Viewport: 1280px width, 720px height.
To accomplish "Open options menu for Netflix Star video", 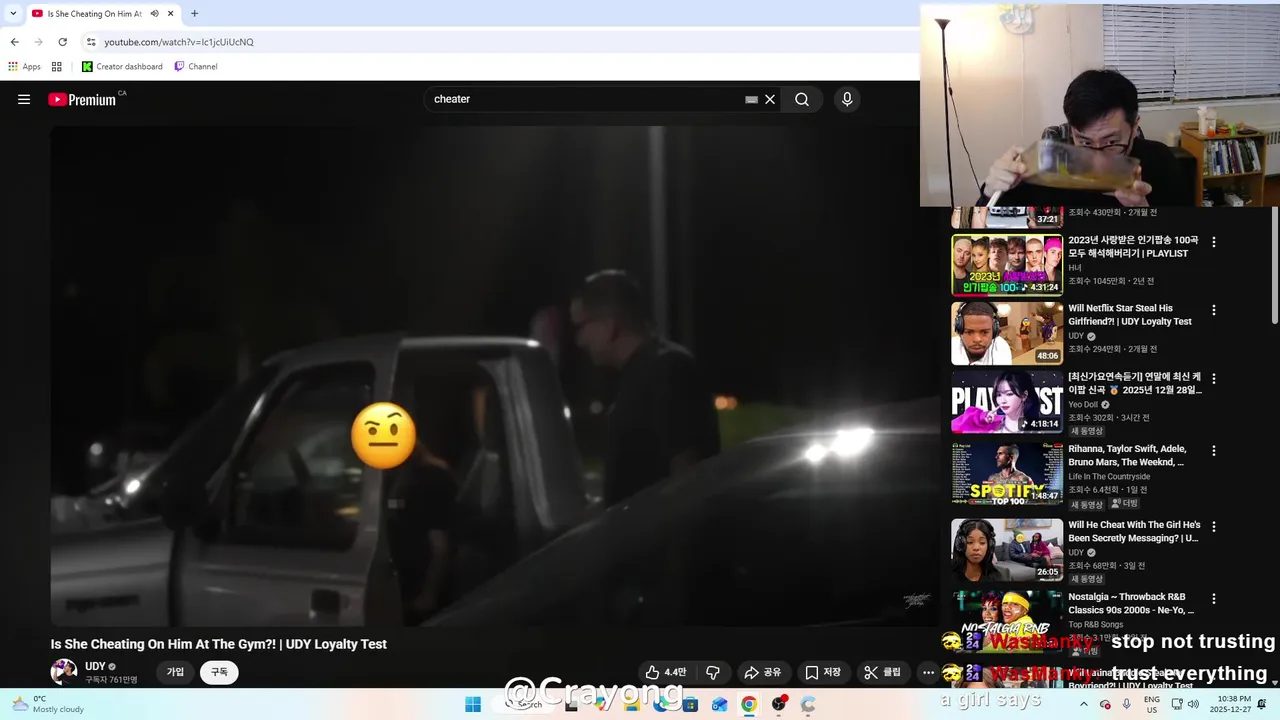I will pos(1214,310).
